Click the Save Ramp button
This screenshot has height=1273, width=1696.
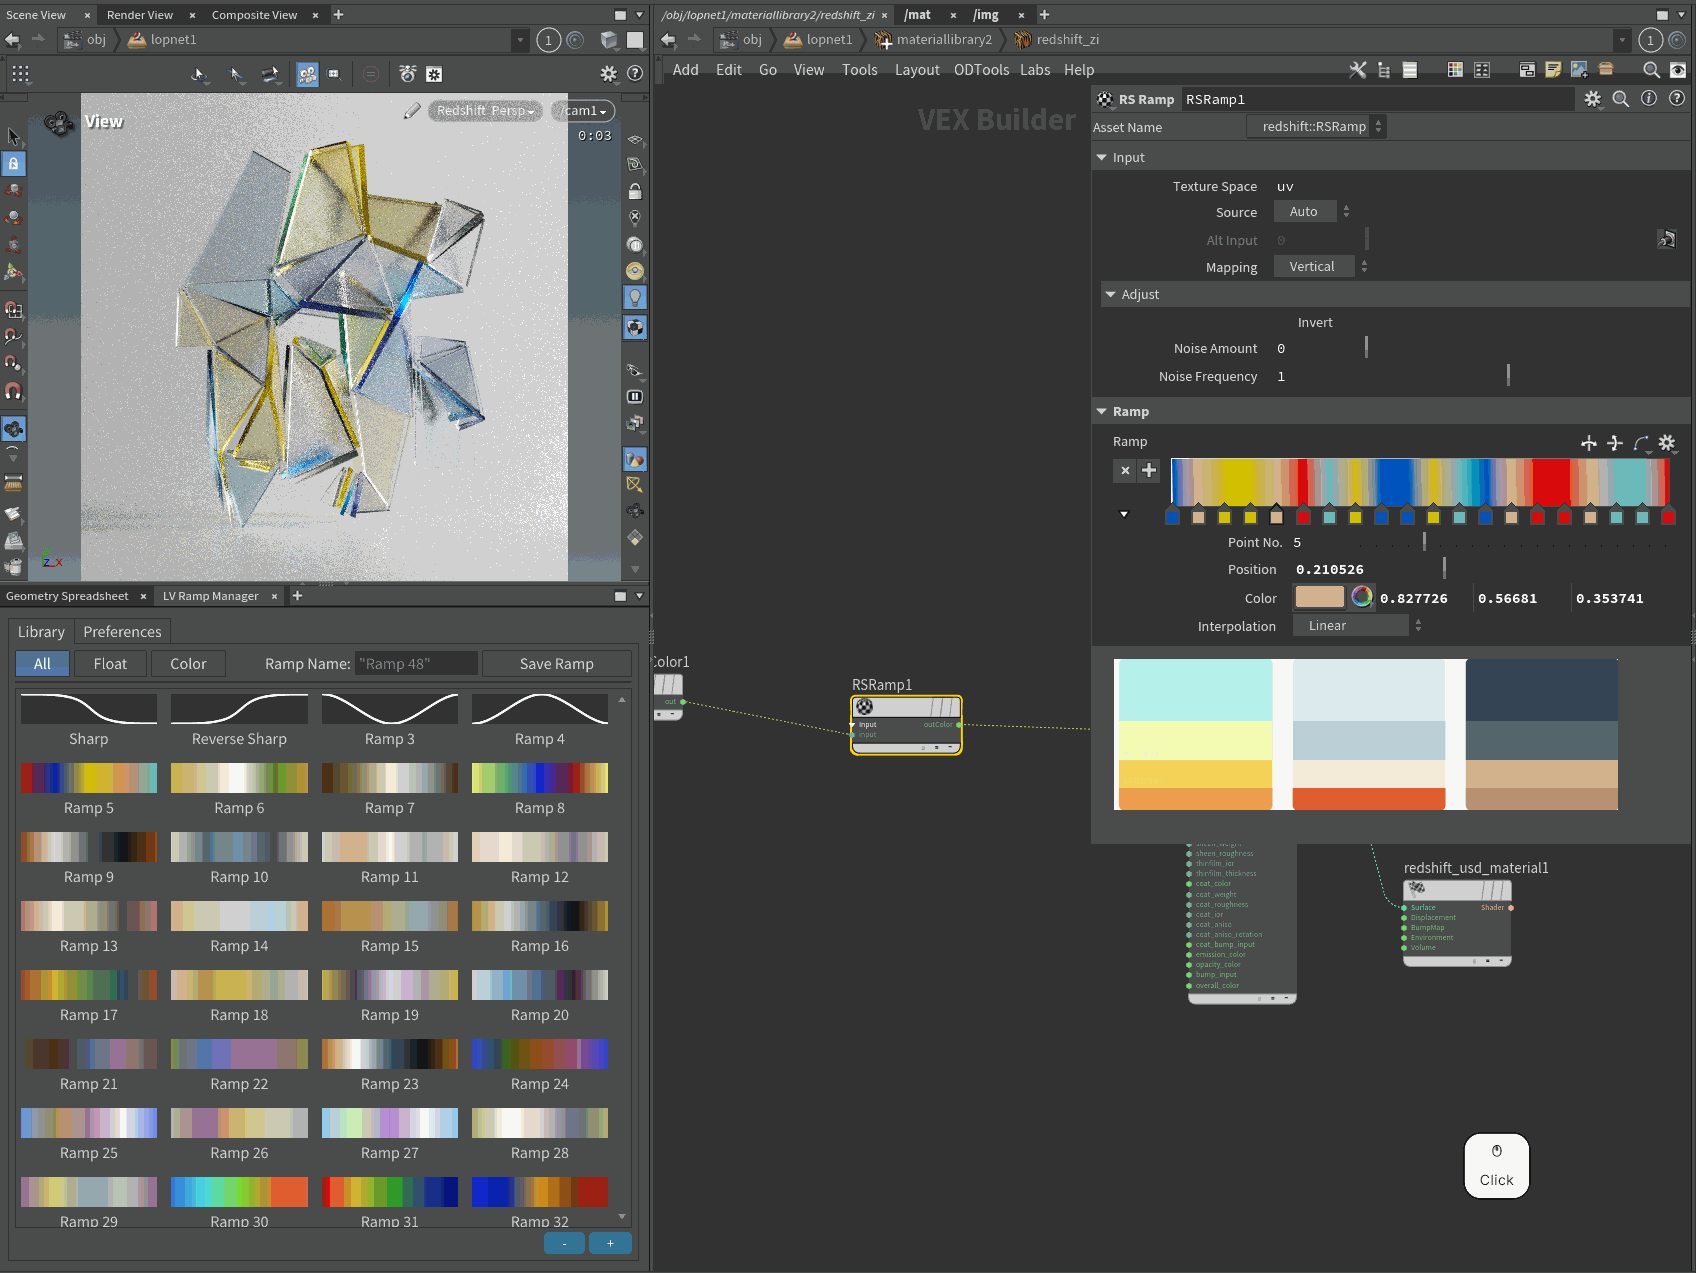(x=557, y=664)
